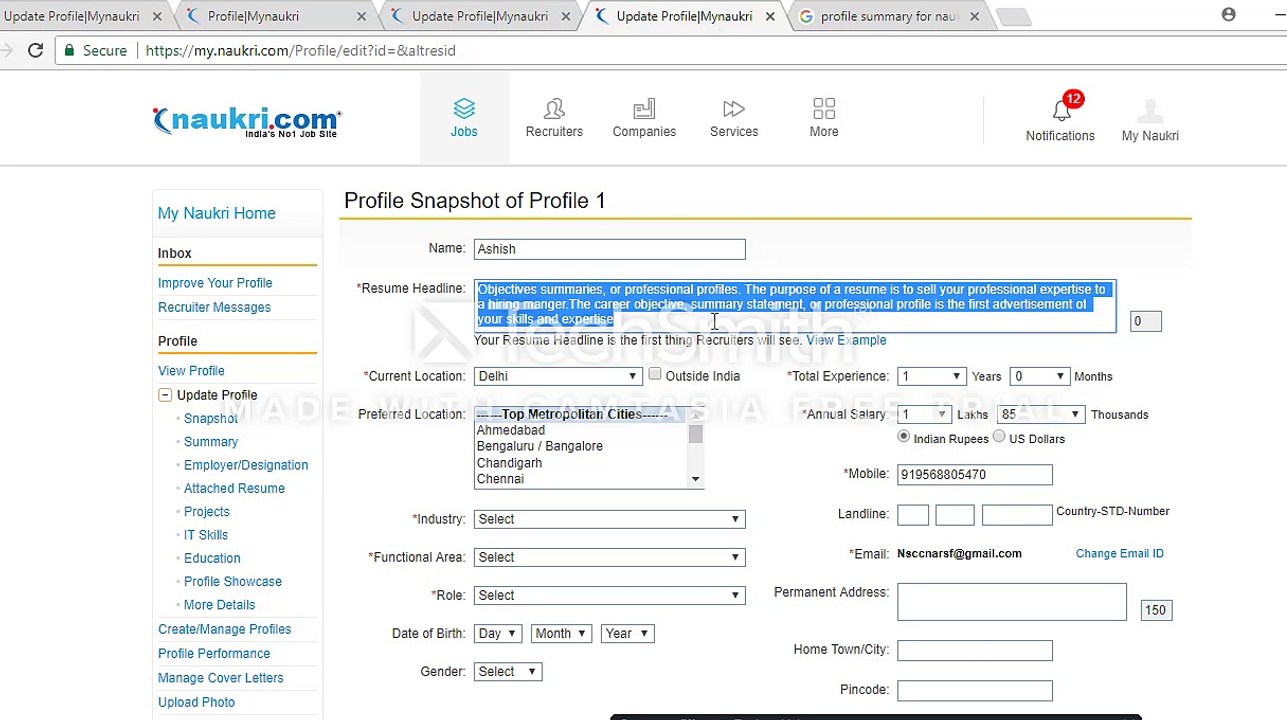Open the Functional Area dropdown
The height and width of the screenshot is (720, 1287).
click(x=610, y=557)
